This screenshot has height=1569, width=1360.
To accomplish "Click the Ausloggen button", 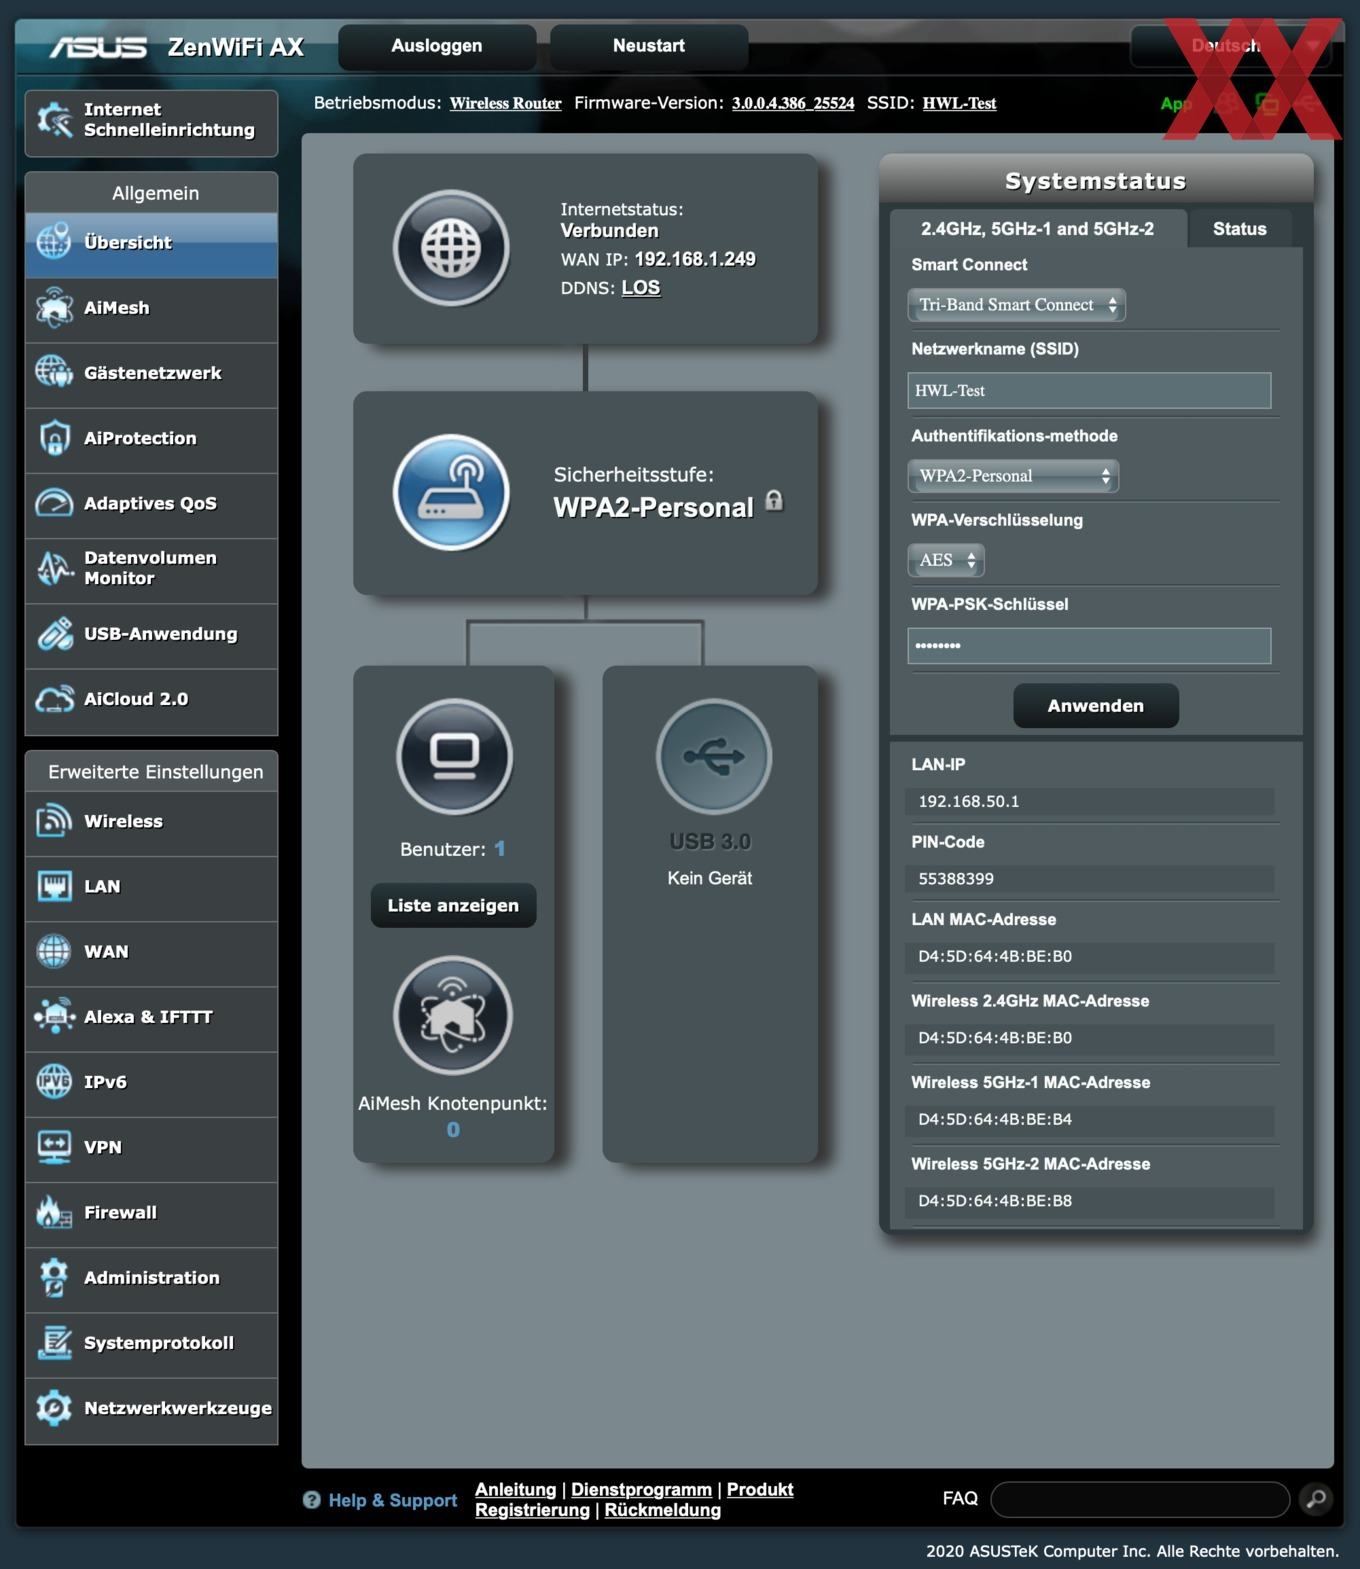I will click(x=437, y=46).
